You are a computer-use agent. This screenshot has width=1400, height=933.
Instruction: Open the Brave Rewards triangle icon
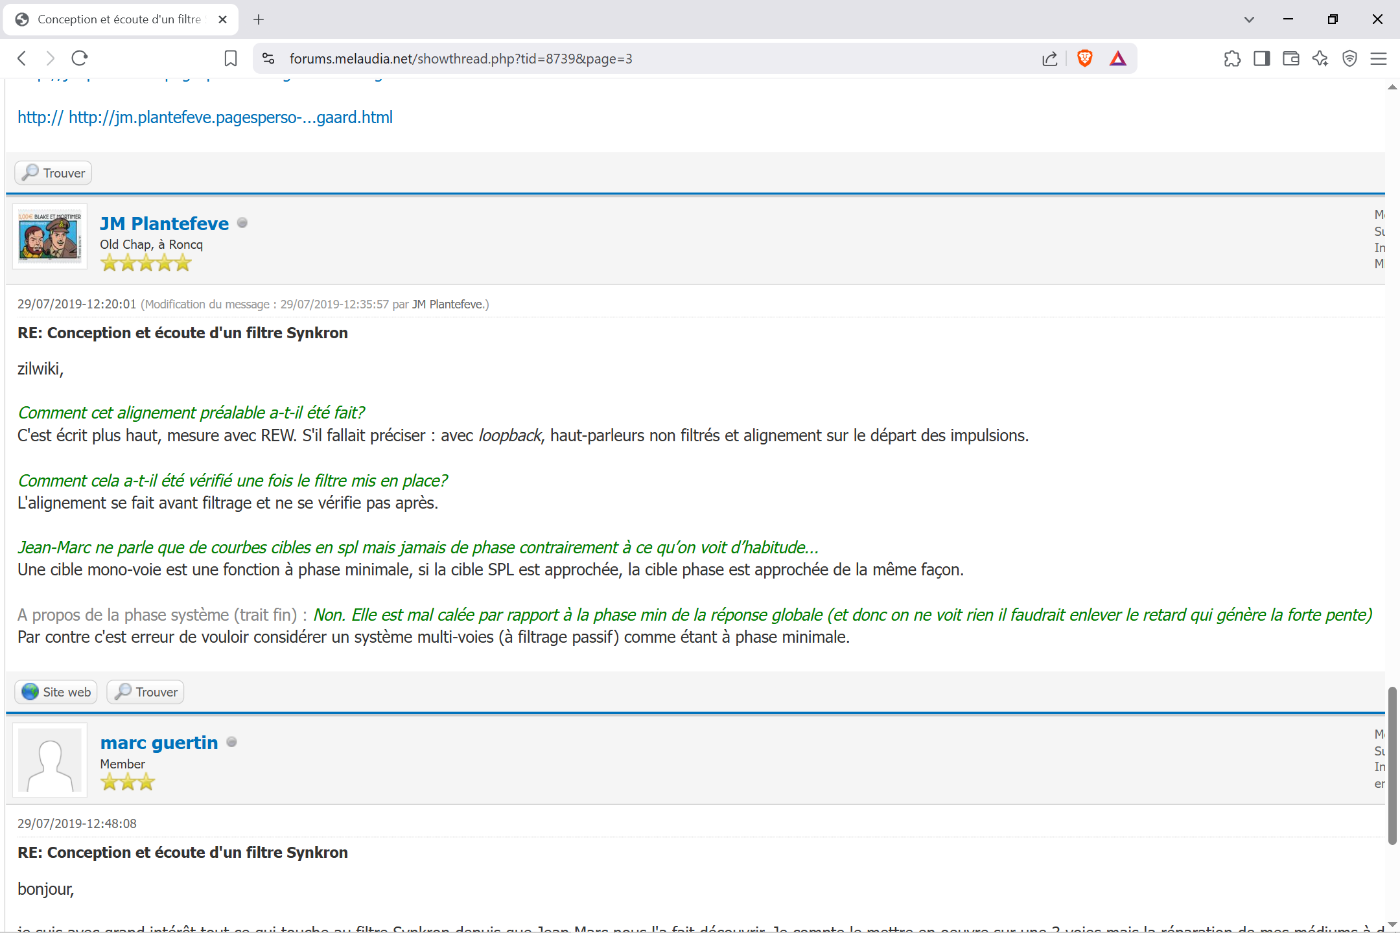tap(1118, 59)
